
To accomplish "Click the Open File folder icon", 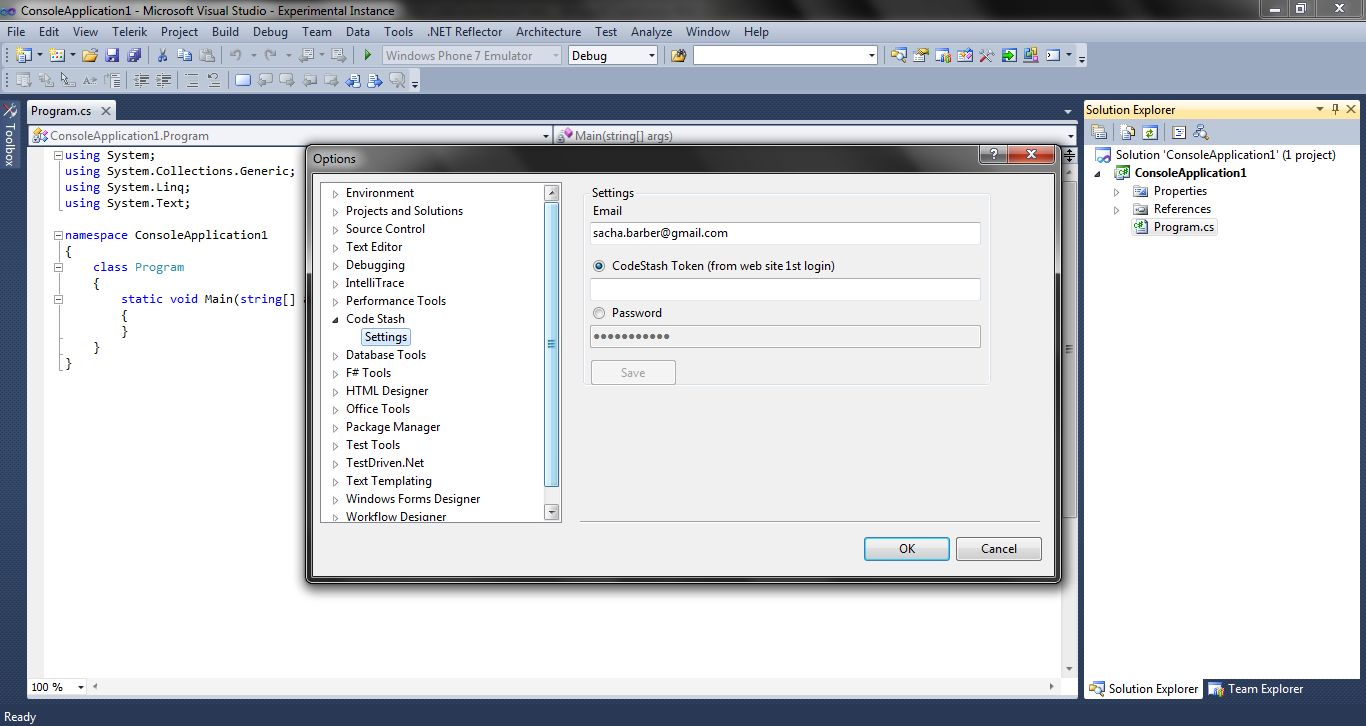I will (89, 55).
